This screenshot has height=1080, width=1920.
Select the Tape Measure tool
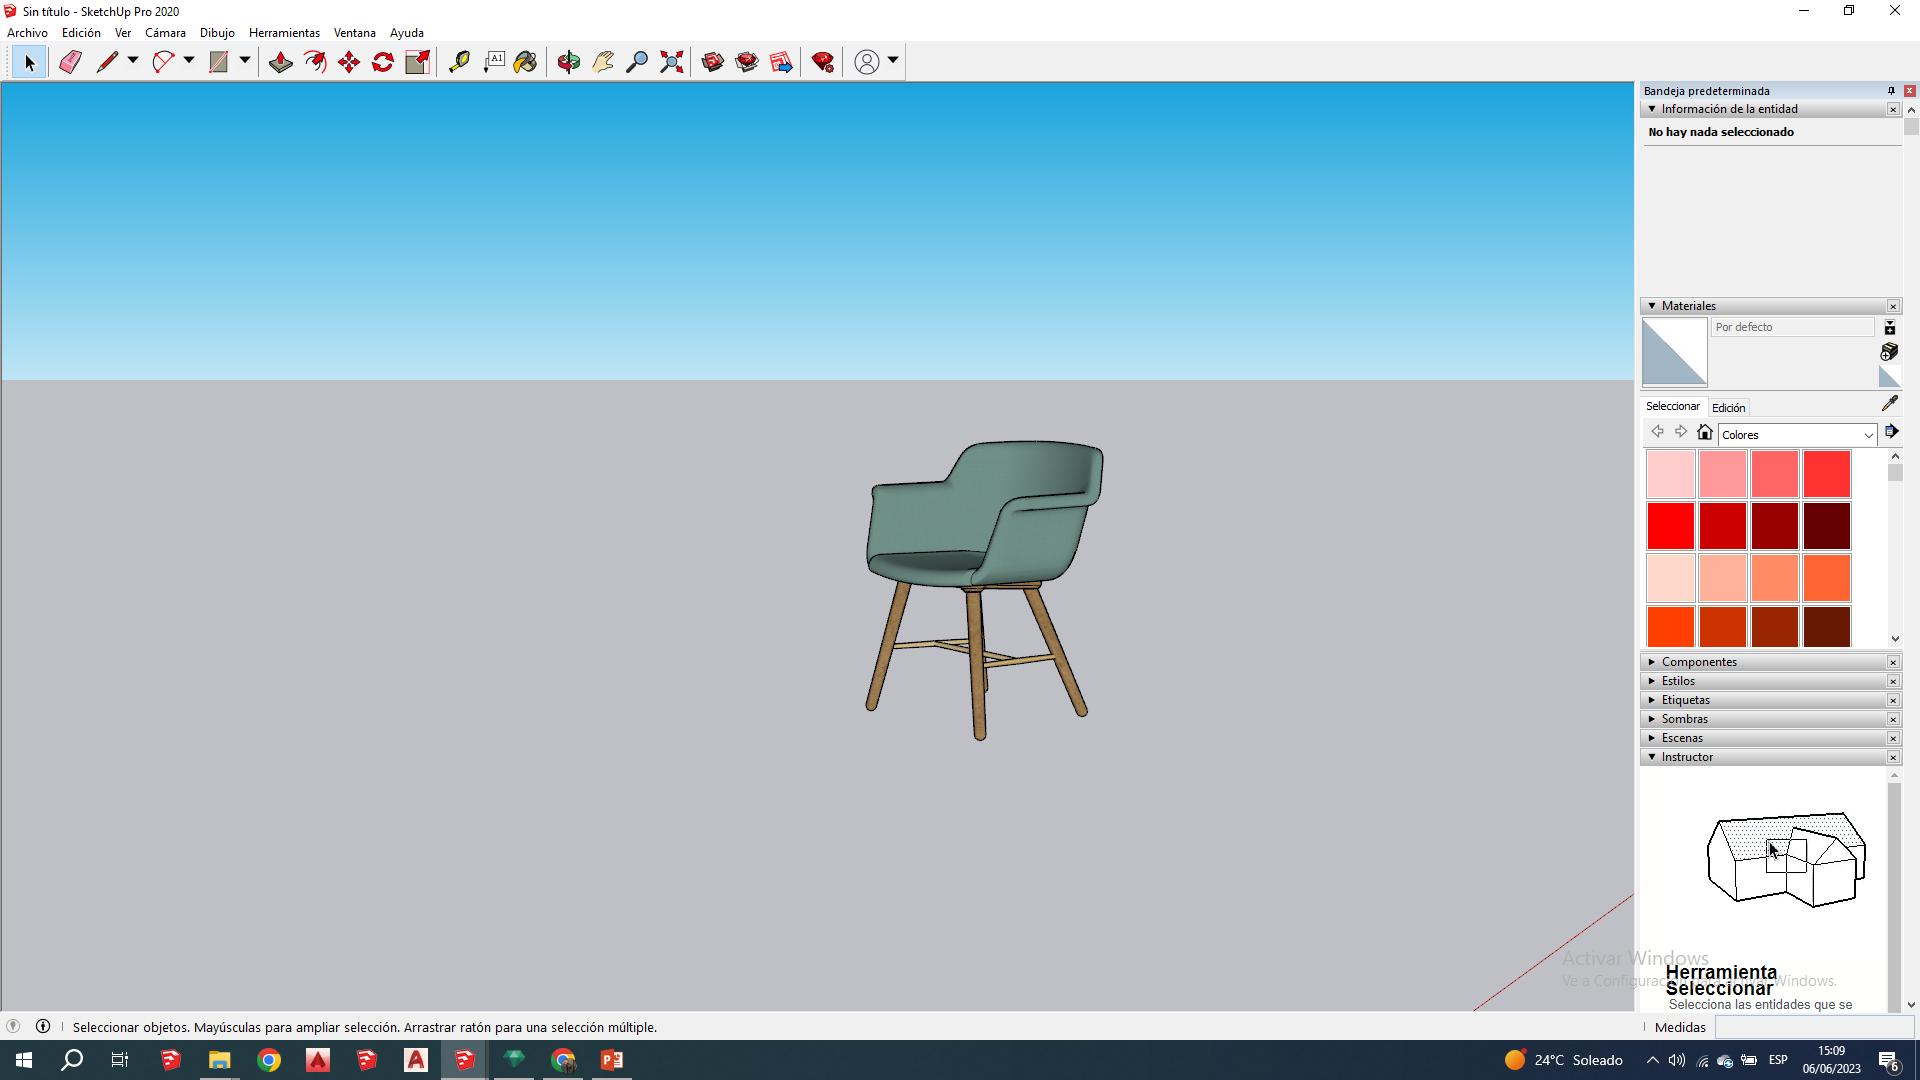click(x=459, y=62)
